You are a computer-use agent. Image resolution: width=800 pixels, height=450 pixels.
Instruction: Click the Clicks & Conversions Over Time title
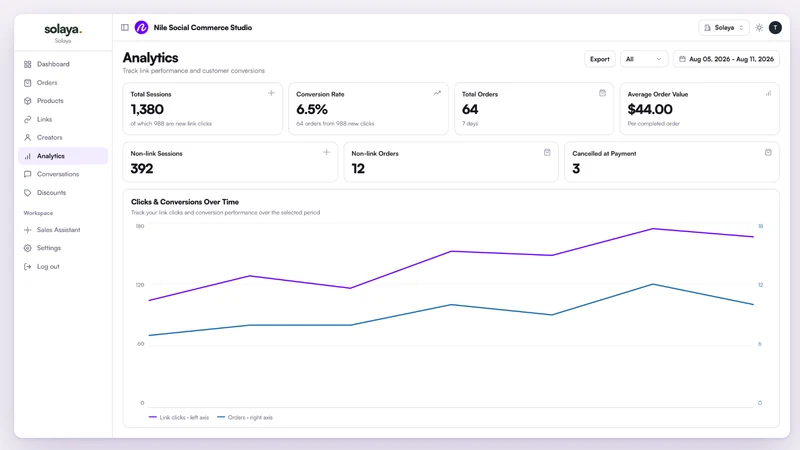click(185, 202)
